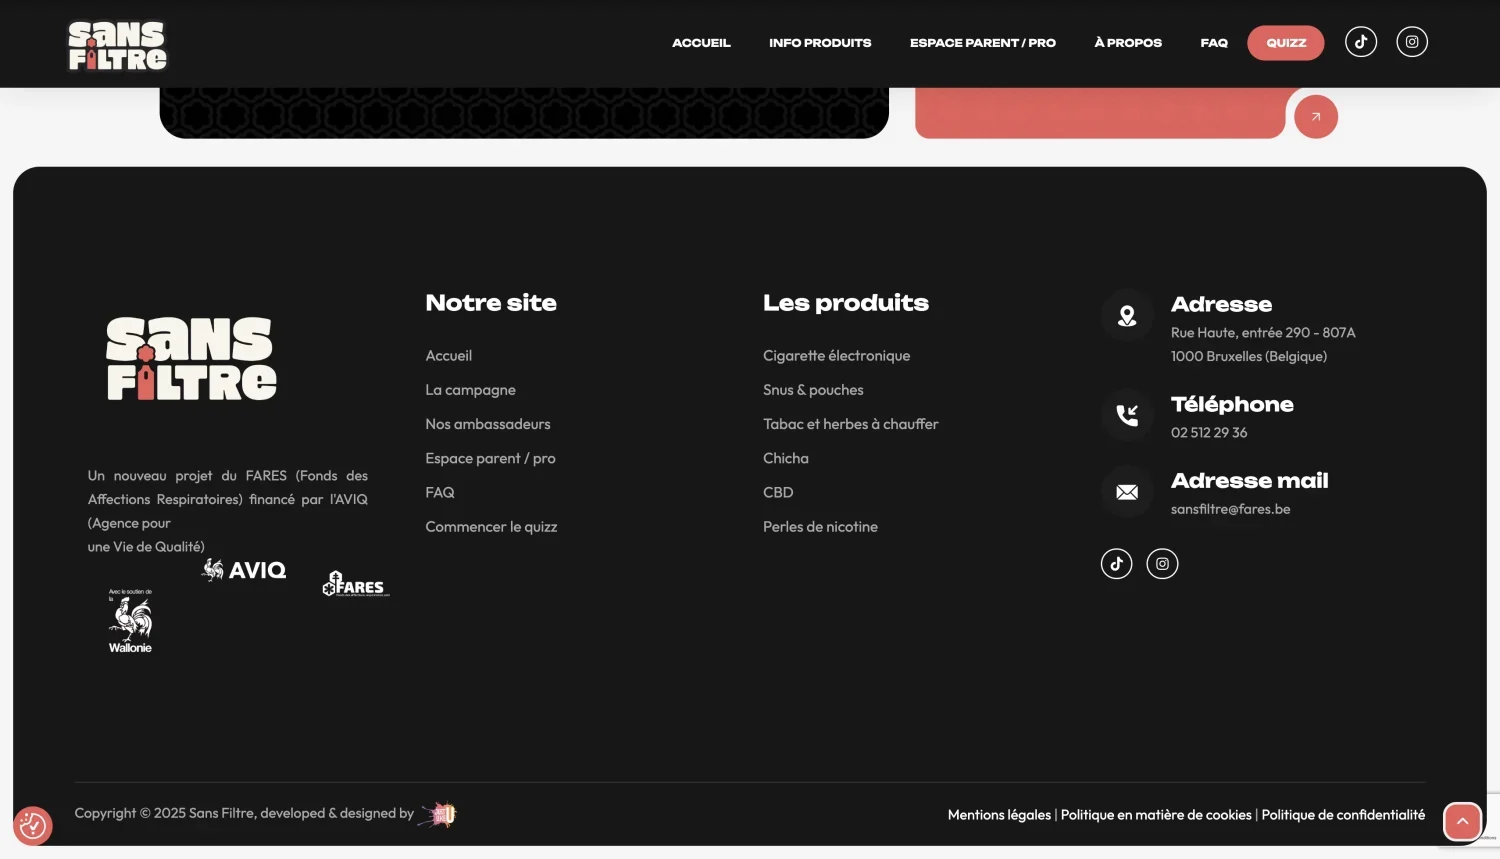Open the cookie badge in the bottom-left corner
The image size is (1500, 859).
pyautogui.click(x=33, y=826)
